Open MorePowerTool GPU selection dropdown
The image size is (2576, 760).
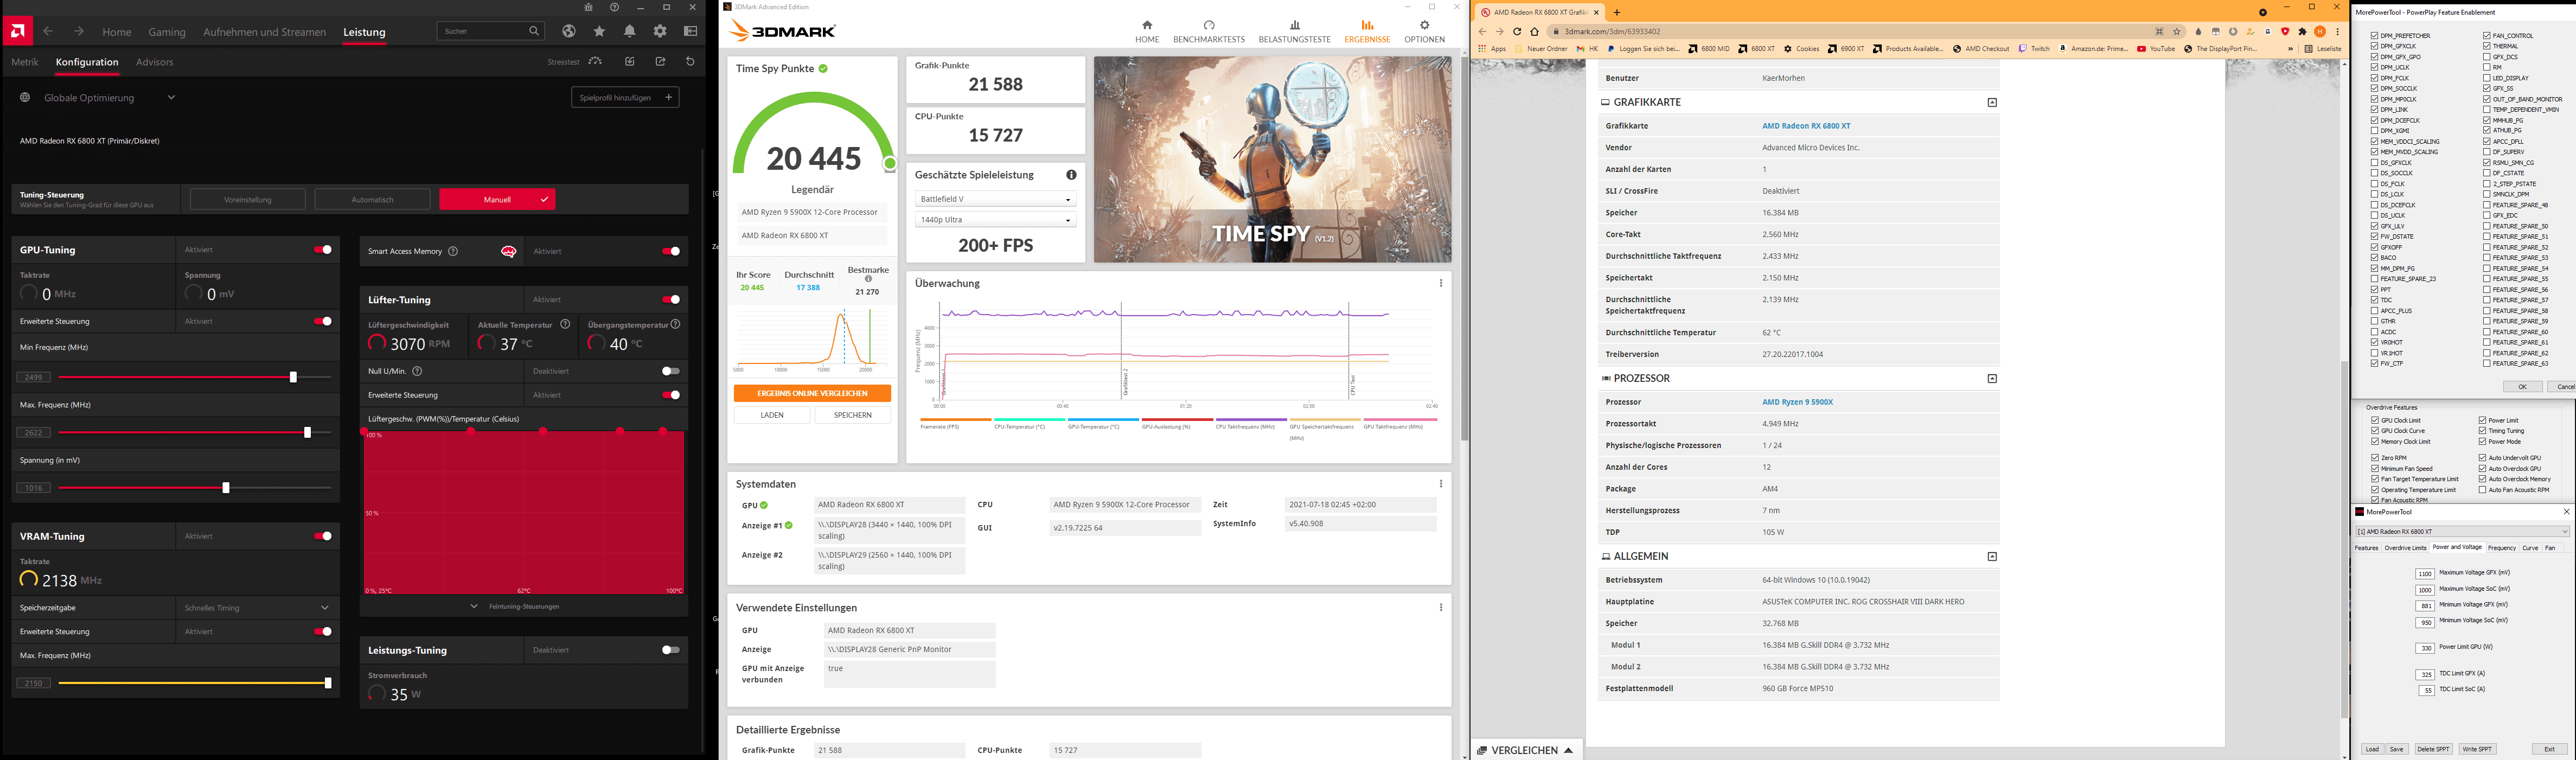click(2462, 531)
